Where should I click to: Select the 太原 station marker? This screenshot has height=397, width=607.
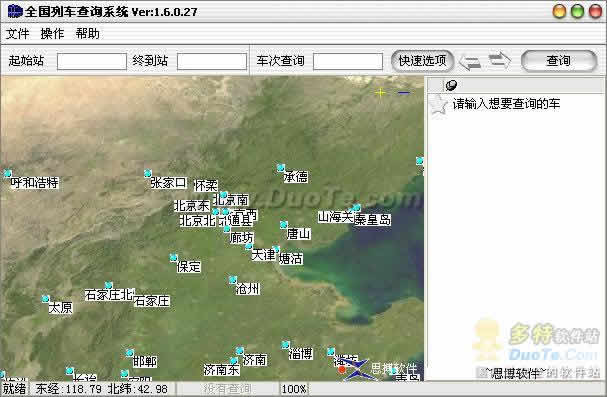tap(46, 299)
